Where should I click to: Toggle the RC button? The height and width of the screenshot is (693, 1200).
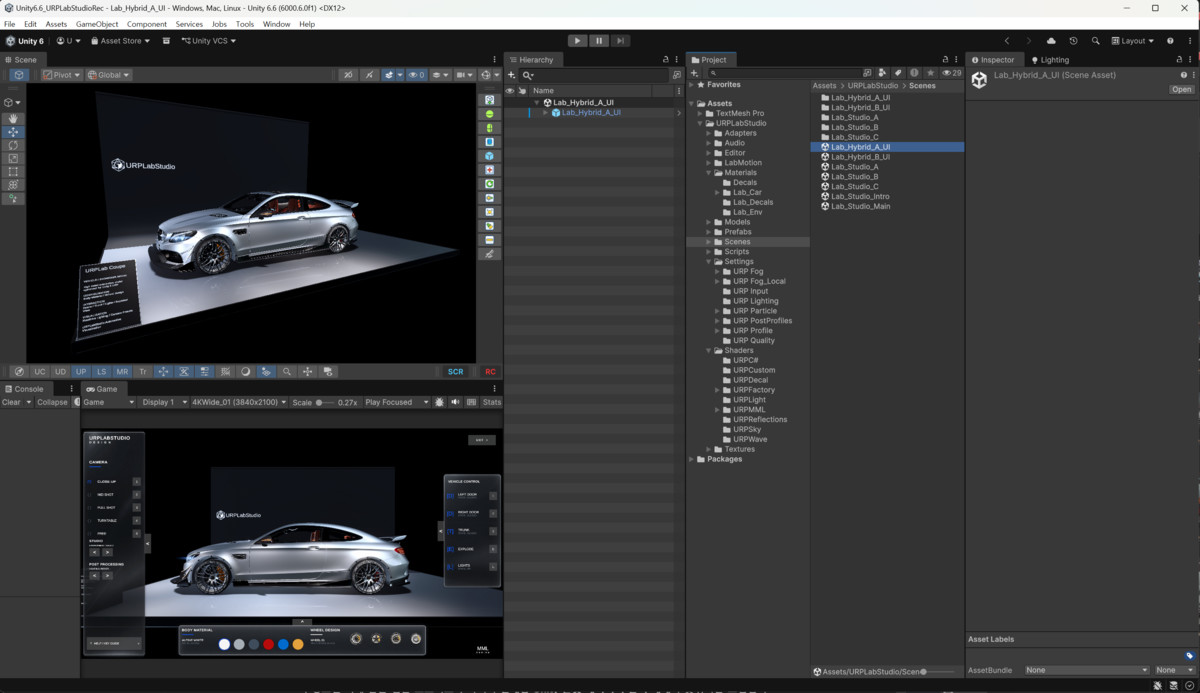(x=490, y=372)
